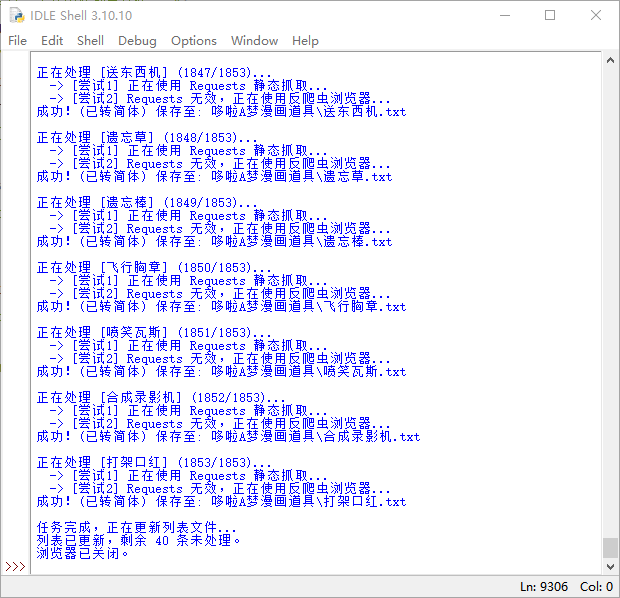The image size is (620, 598).
Task: Open the Help menu
Action: tap(305, 41)
